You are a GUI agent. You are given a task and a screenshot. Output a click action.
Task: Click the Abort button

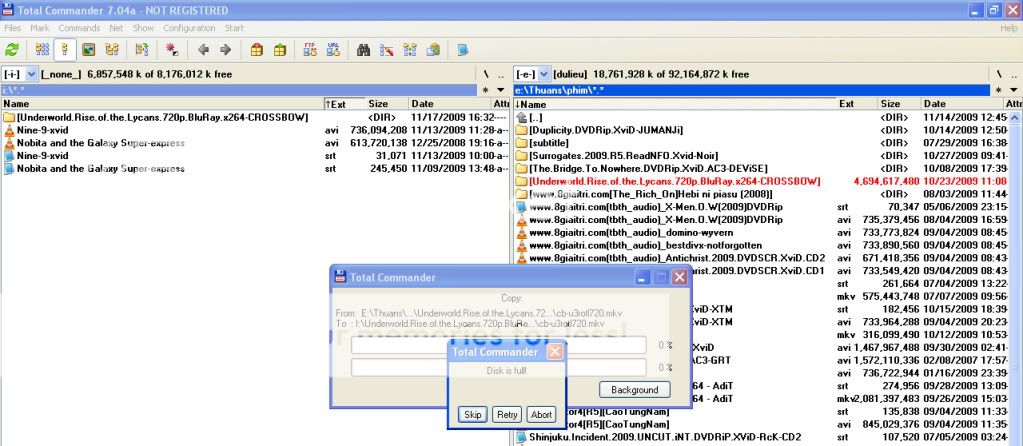click(x=541, y=414)
